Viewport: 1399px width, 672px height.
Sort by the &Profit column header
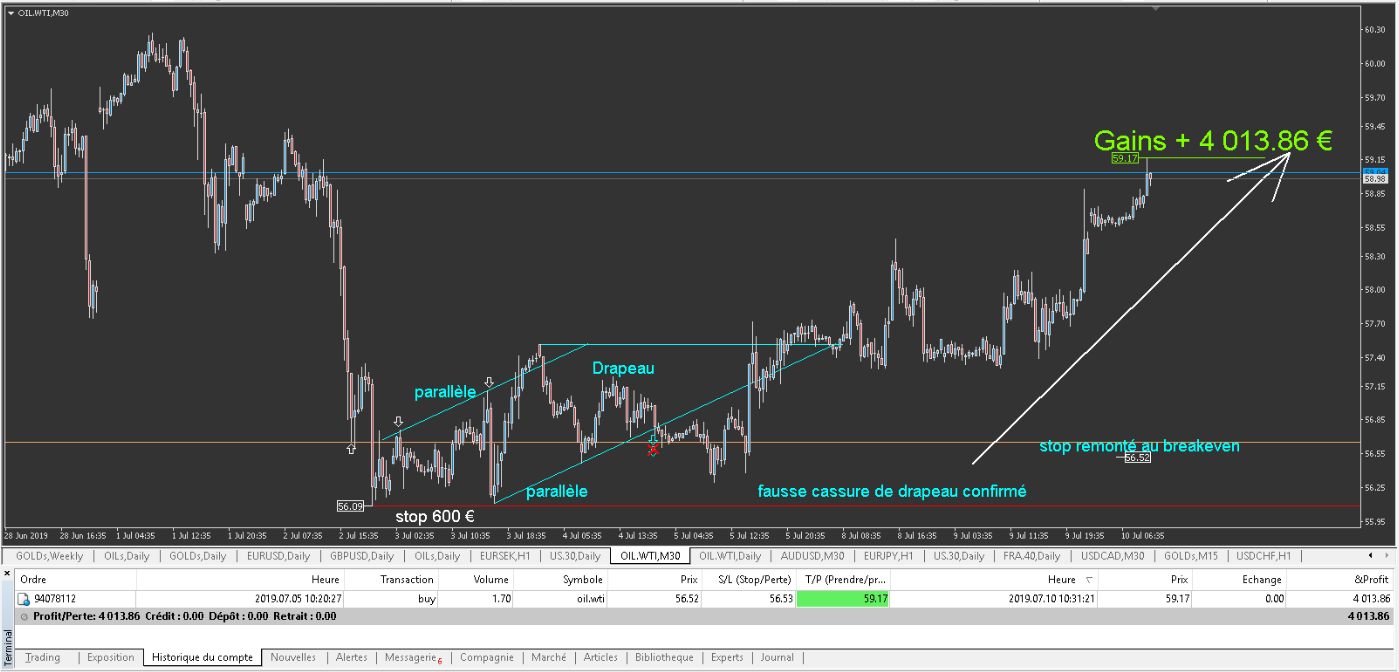[x=1338, y=579]
